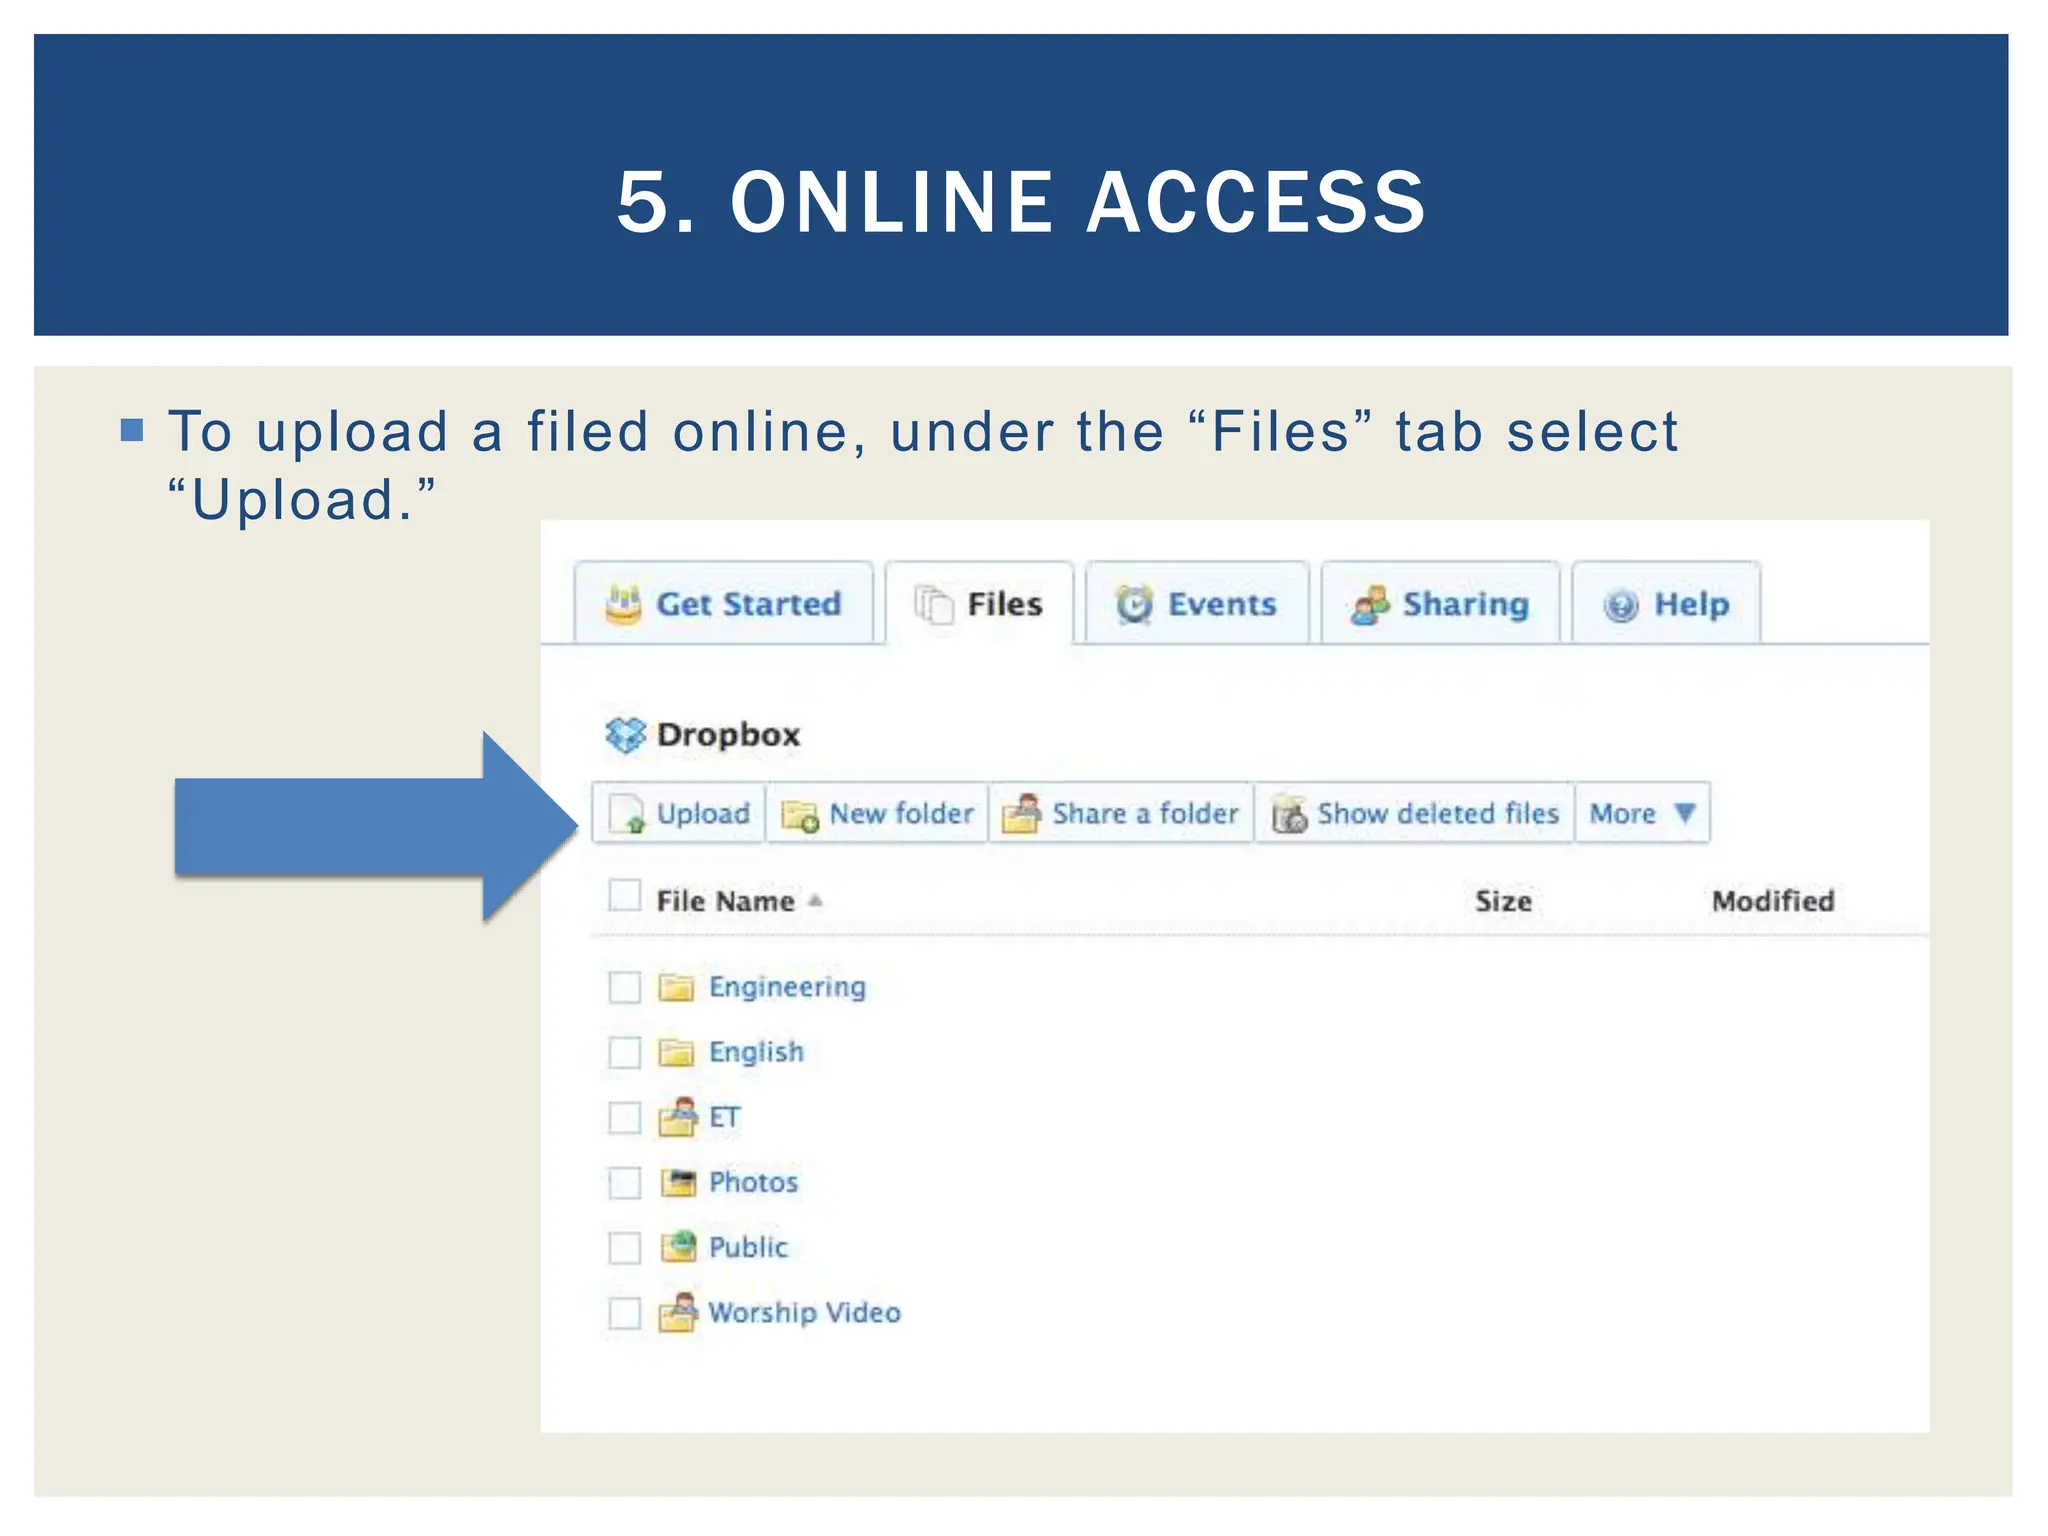2048x1536 pixels.
Task: Go to the Sharing tab
Action: click(1440, 603)
